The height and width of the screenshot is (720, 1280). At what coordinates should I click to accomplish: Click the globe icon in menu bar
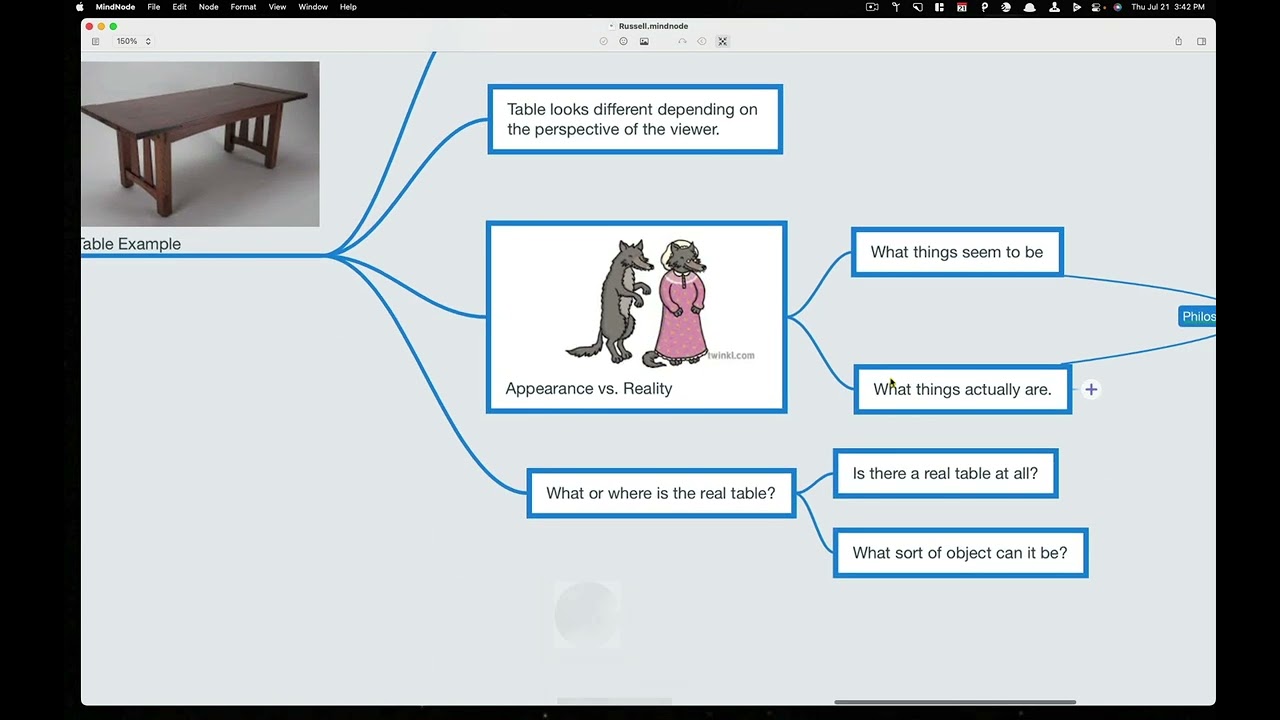click(x=1006, y=7)
